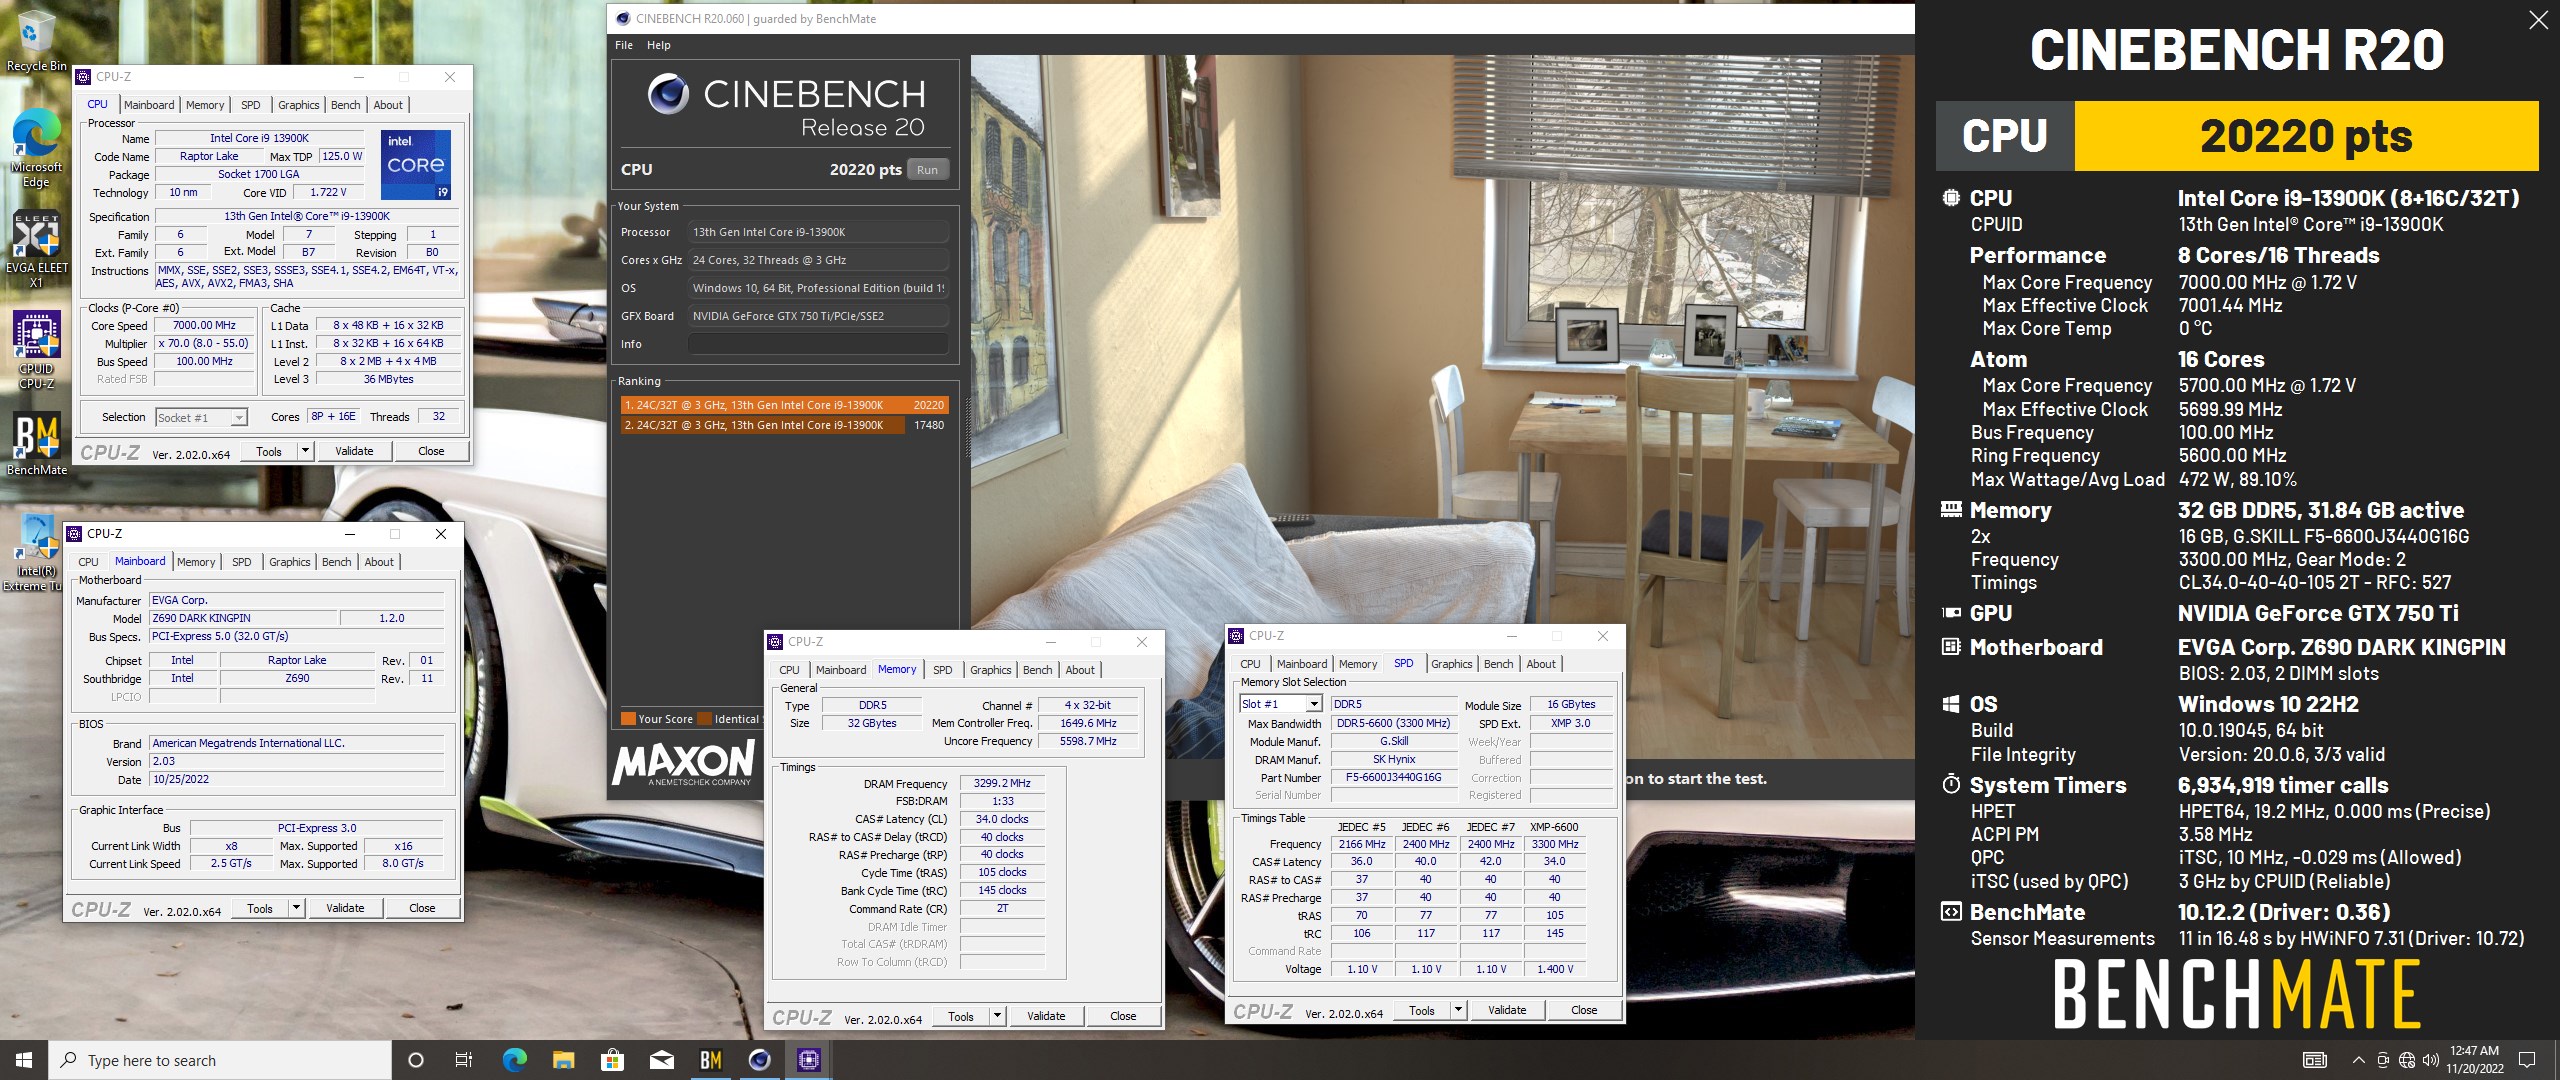Click Validate in the top-left CPU-Z window

[x=354, y=451]
